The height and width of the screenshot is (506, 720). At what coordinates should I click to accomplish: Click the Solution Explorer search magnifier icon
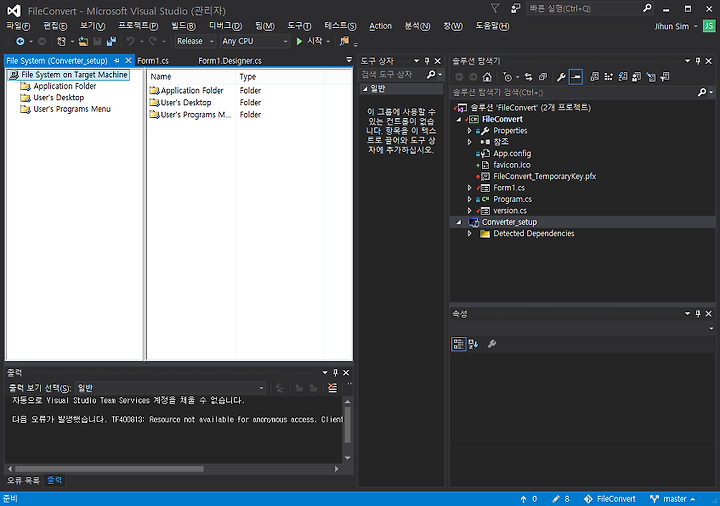click(702, 92)
